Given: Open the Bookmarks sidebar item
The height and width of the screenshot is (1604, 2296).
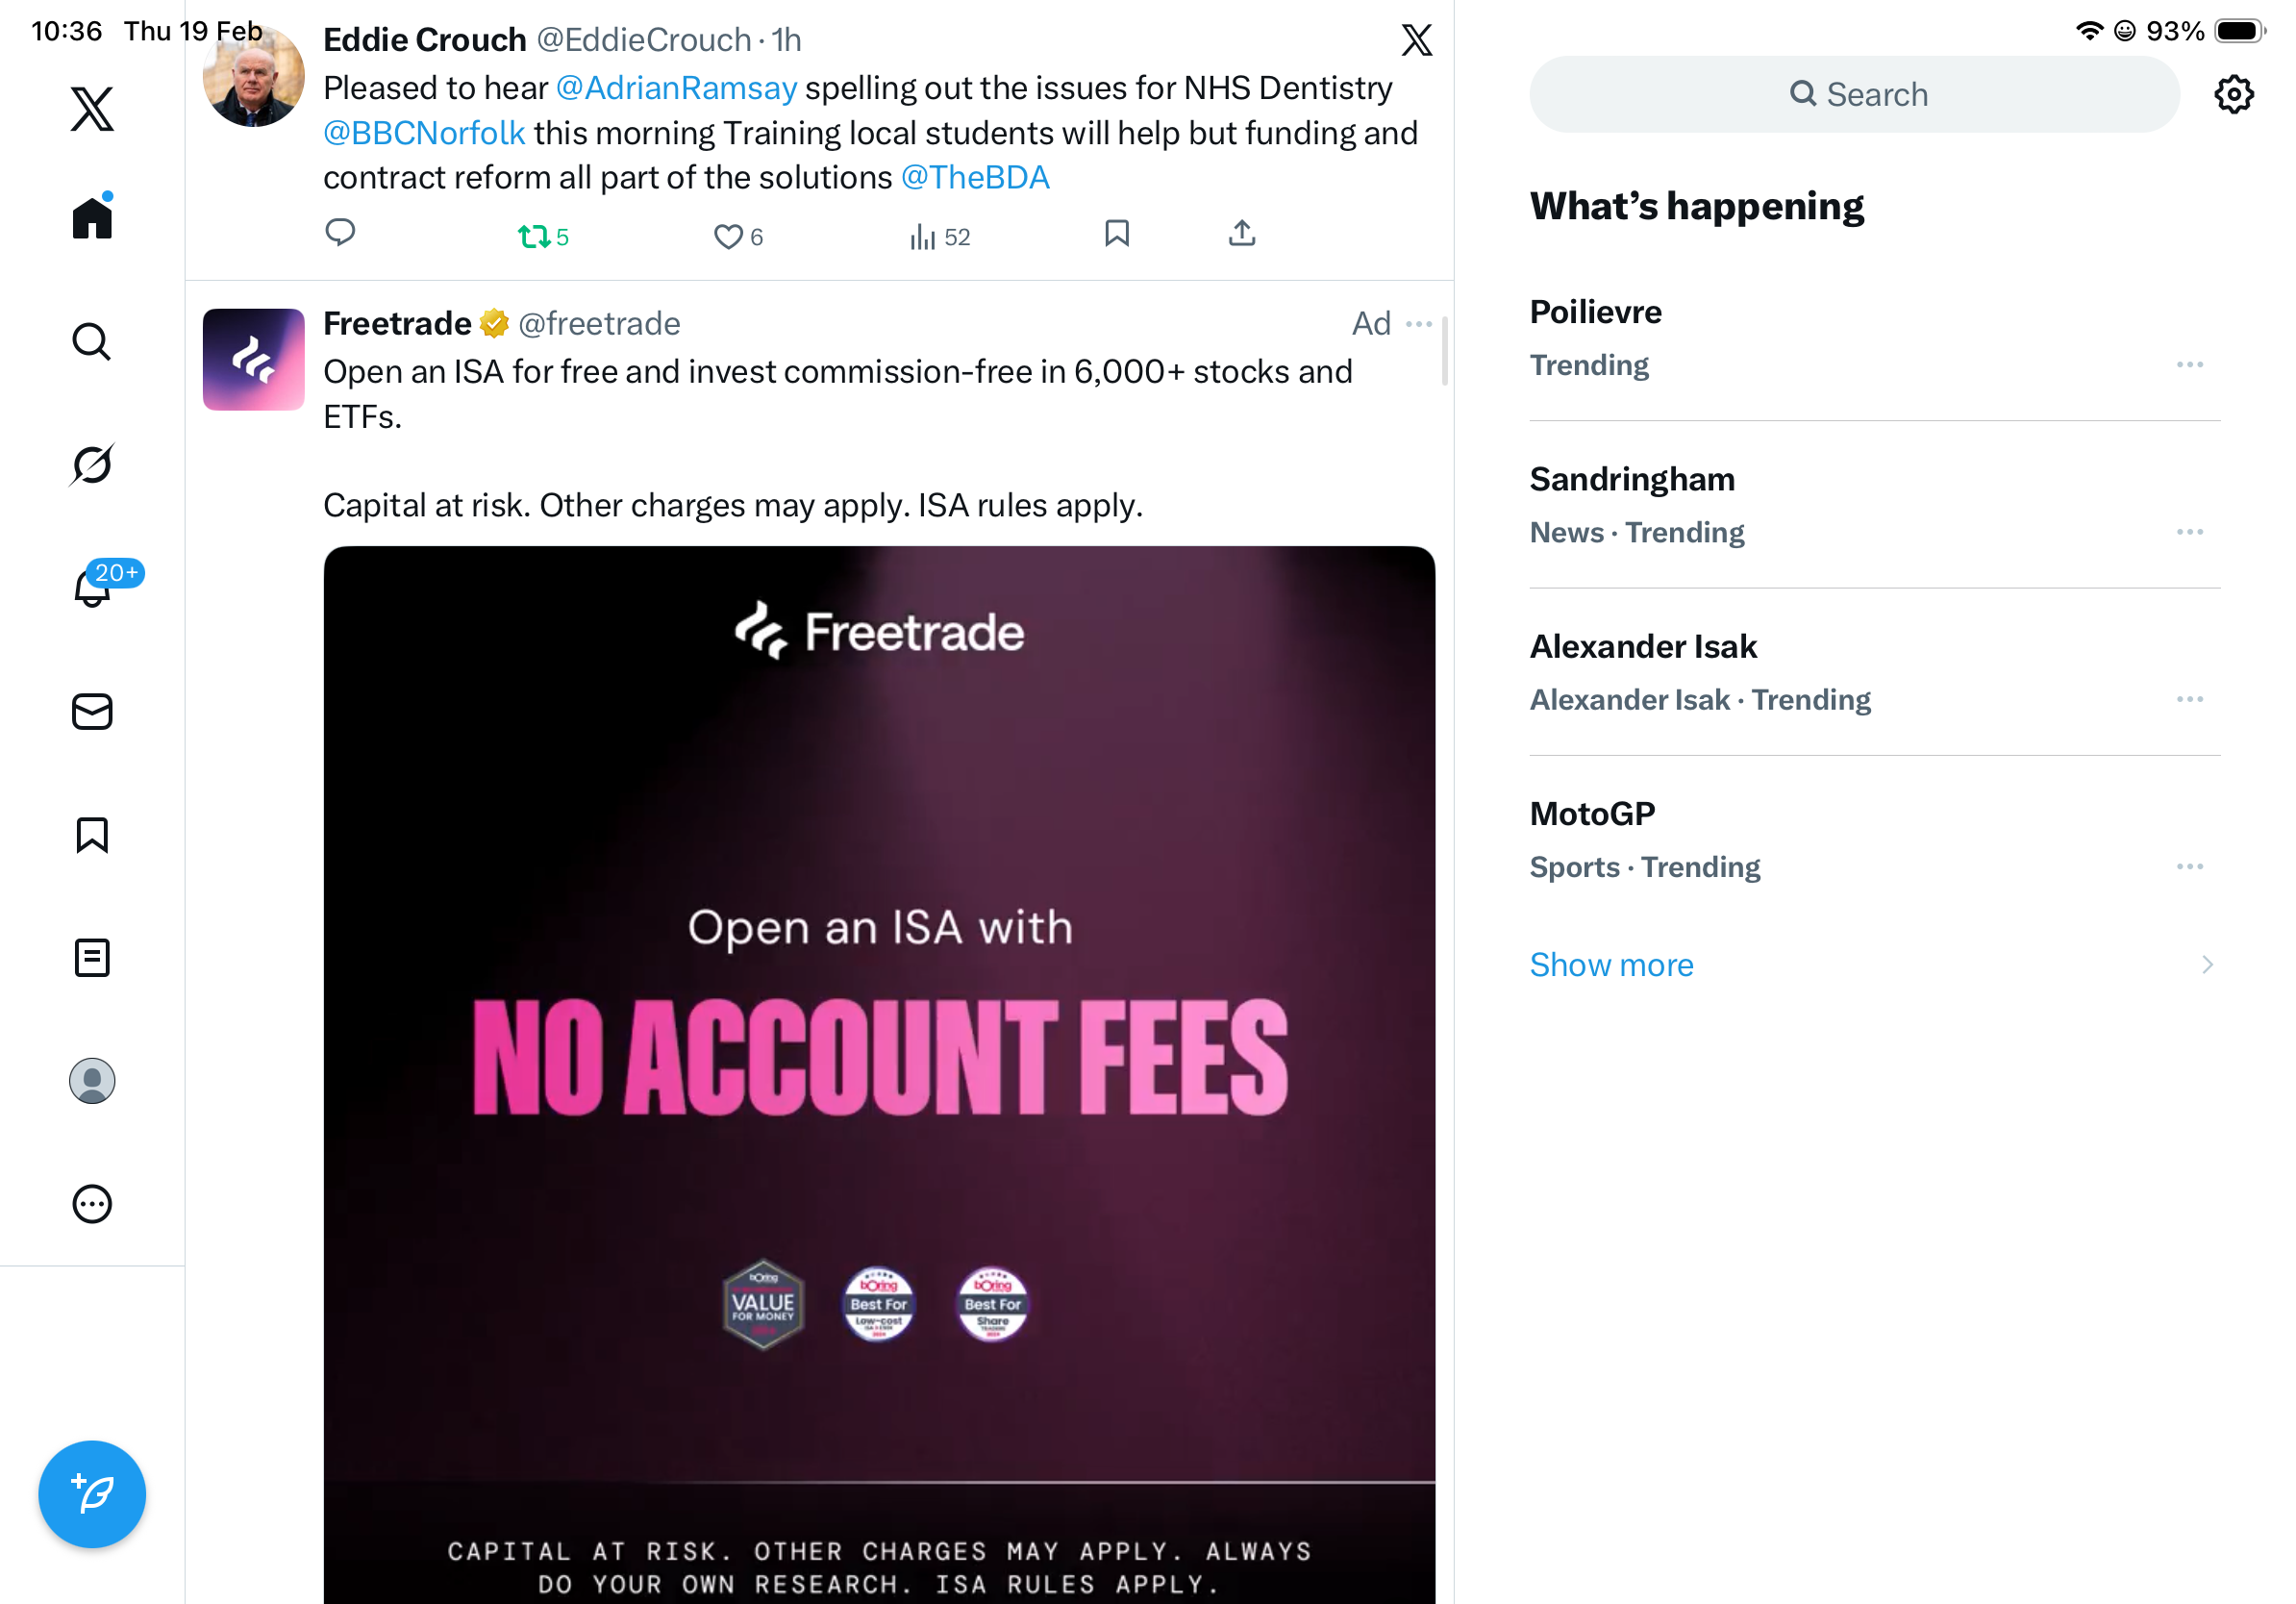Looking at the screenshot, I should point(92,835).
